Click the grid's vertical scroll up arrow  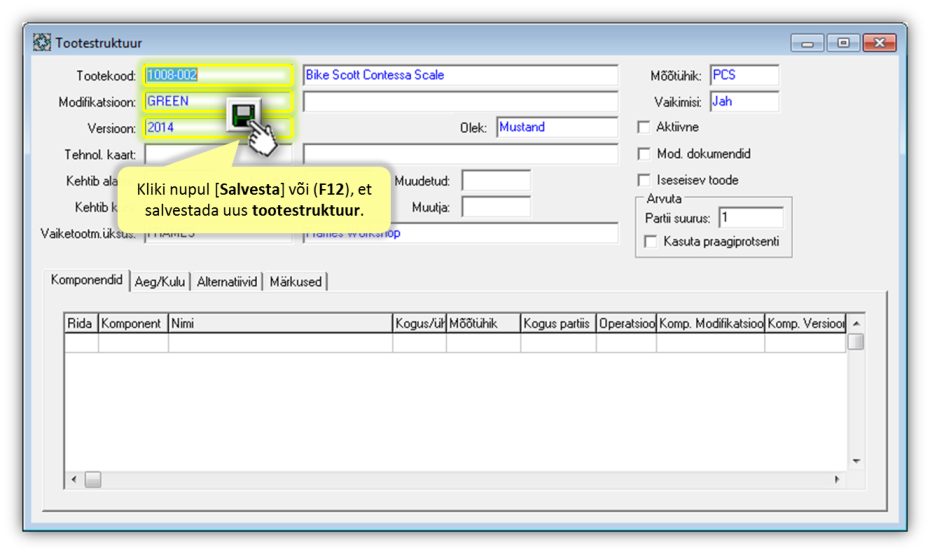[856, 323]
